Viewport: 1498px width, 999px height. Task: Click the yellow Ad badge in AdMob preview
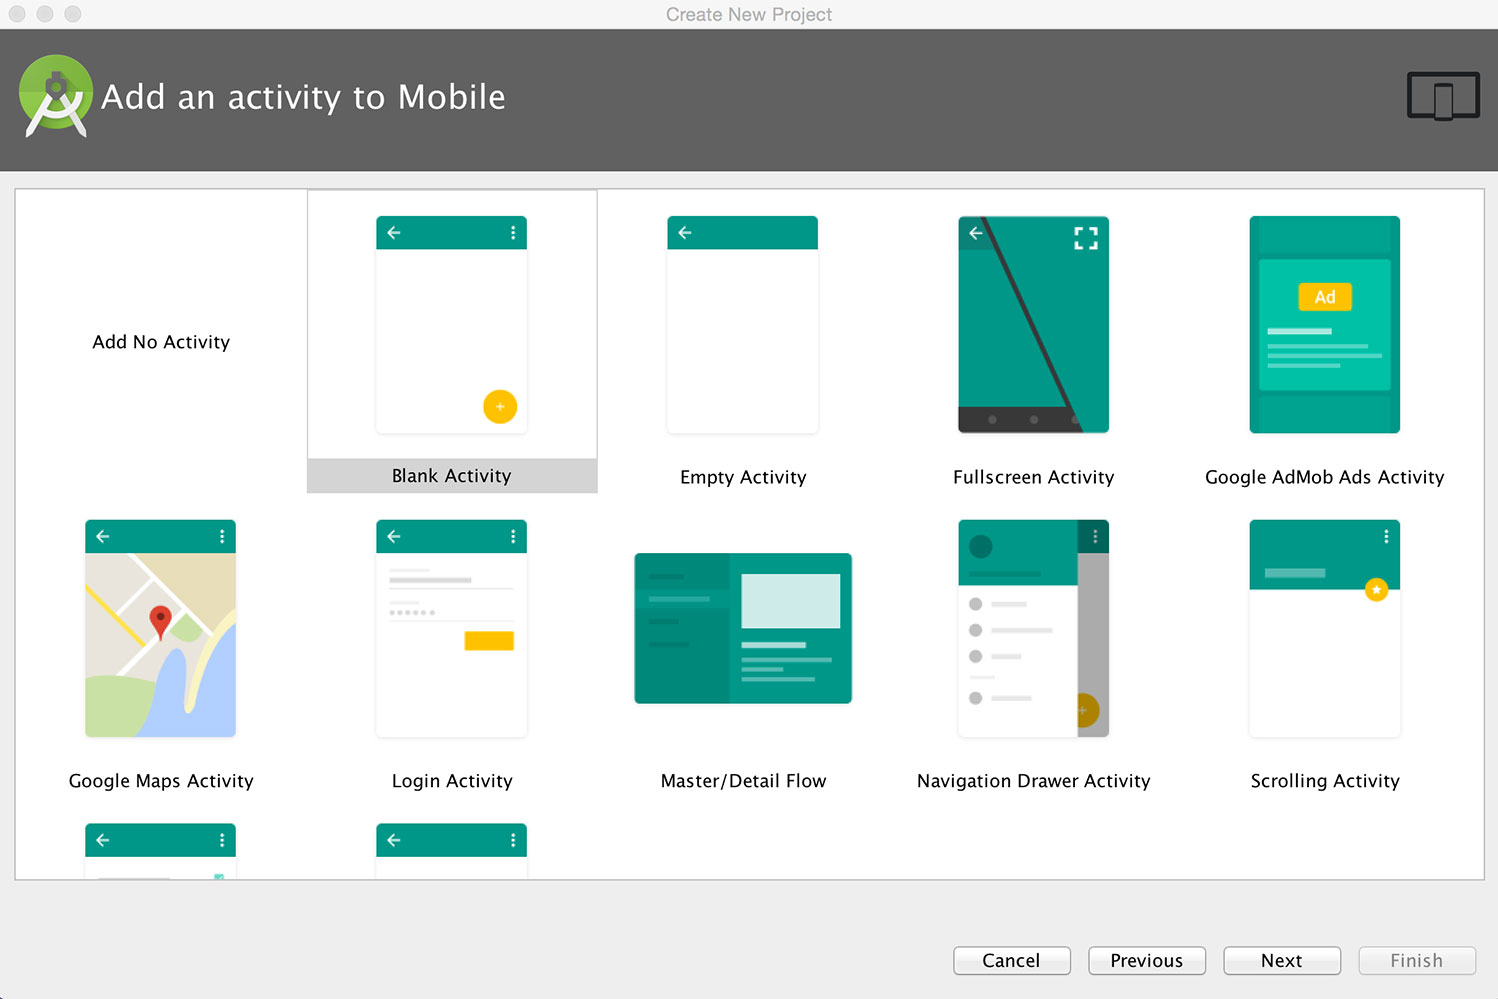(1324, 297)
